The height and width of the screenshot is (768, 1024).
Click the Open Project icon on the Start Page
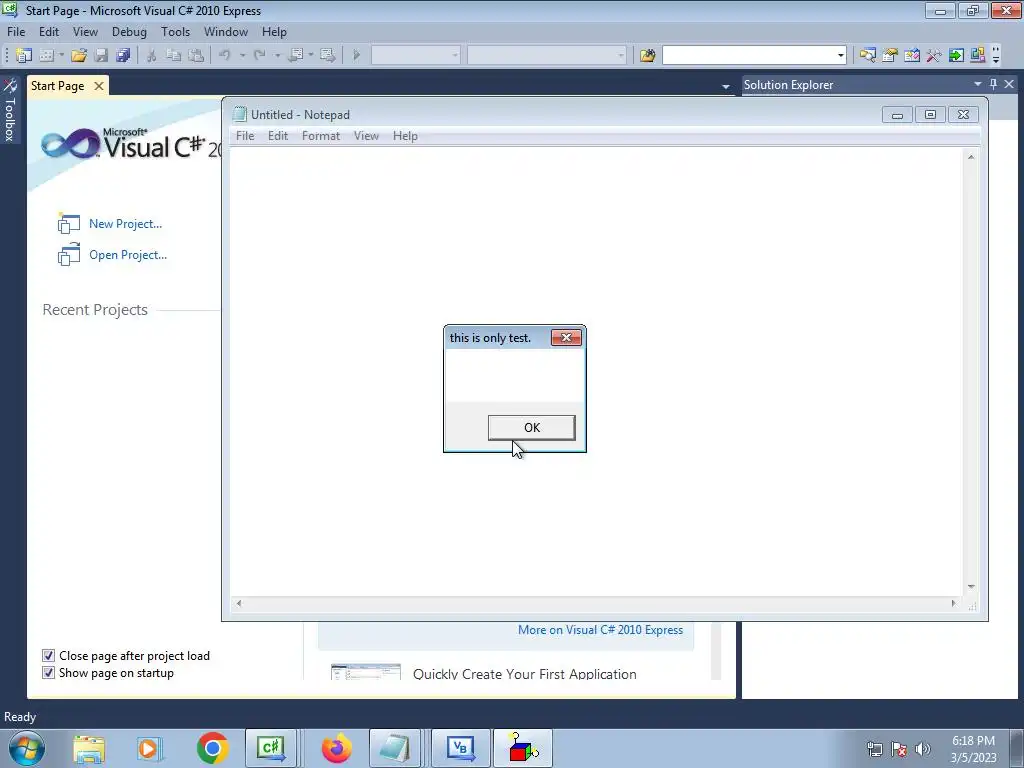tap(69, 255)
